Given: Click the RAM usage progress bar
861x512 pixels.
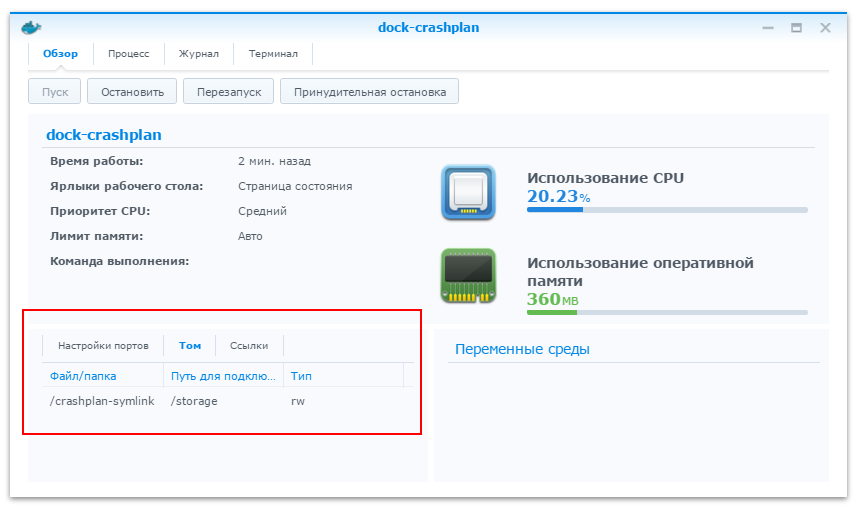Looking at the screenshot, I should [x=667, y=313].
